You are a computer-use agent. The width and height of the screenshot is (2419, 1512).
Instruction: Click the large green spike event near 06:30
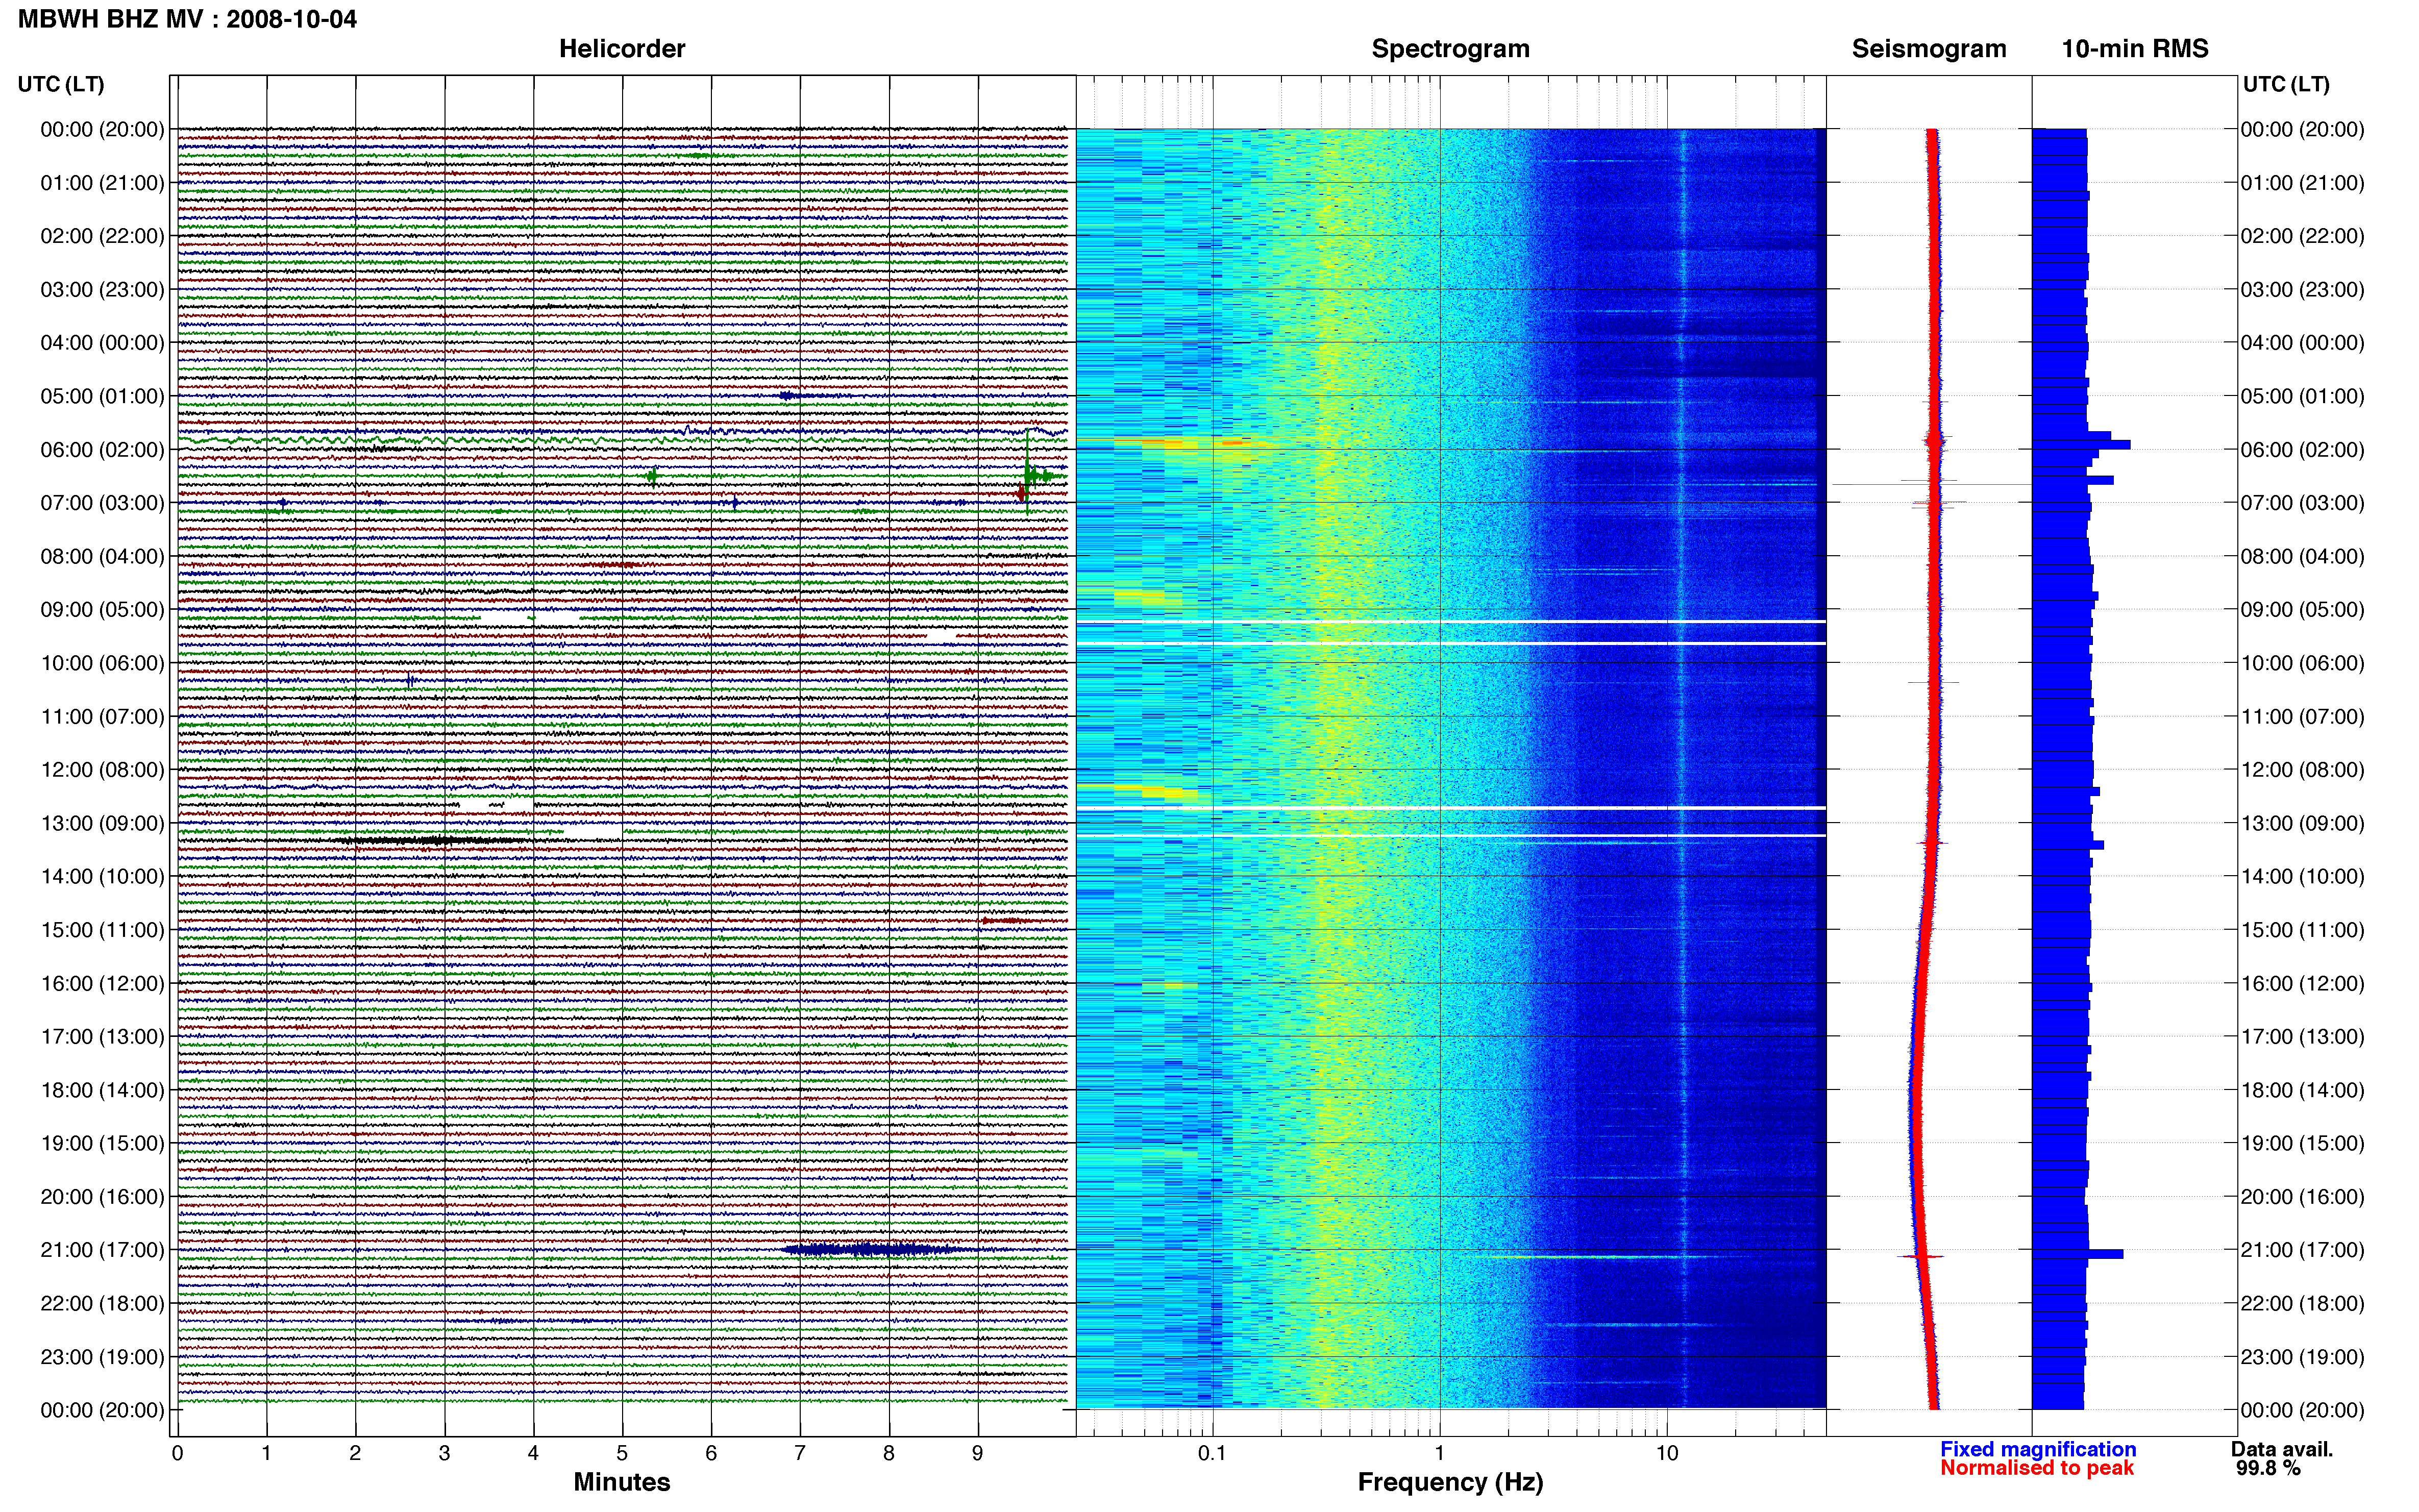tap(1029, 474)
